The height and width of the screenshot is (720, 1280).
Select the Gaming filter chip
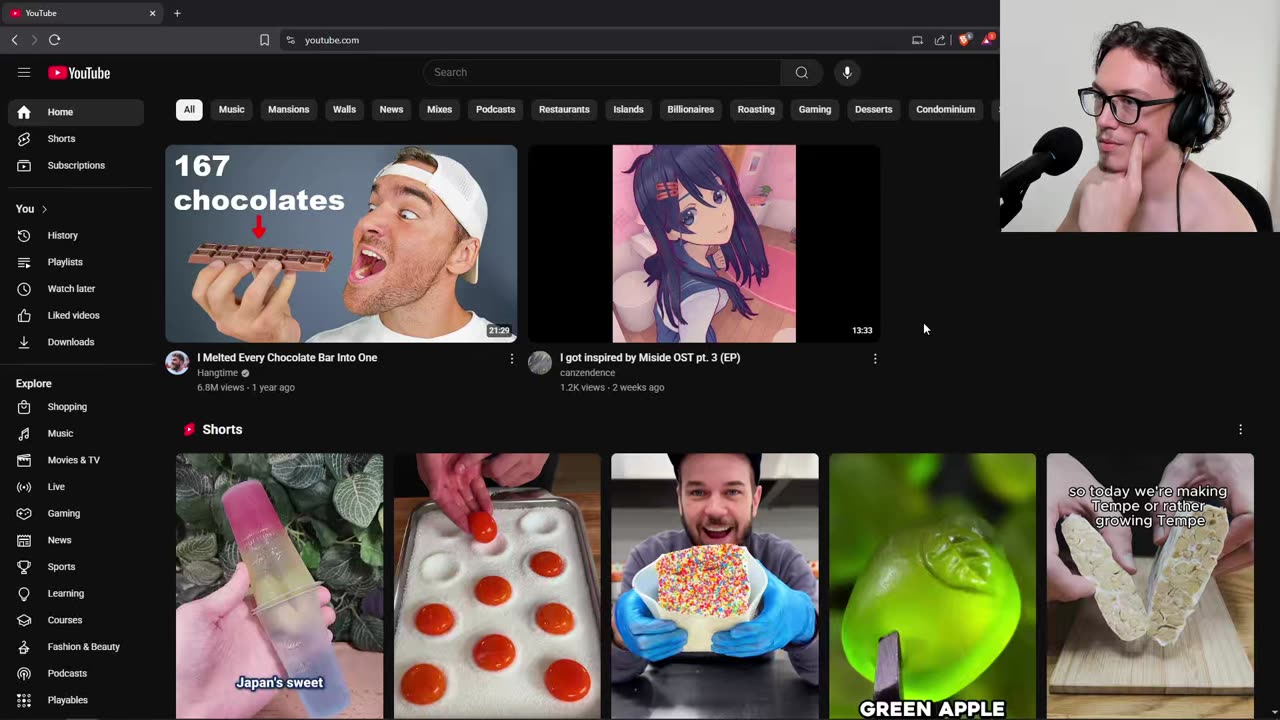click(815, 109)
